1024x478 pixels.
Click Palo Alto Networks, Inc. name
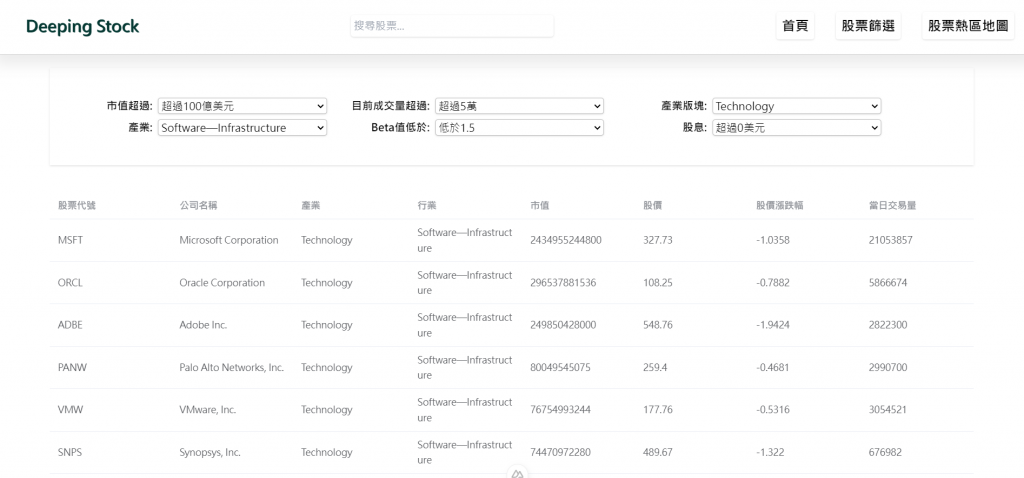pyautogui.click(x=232, y=368)
